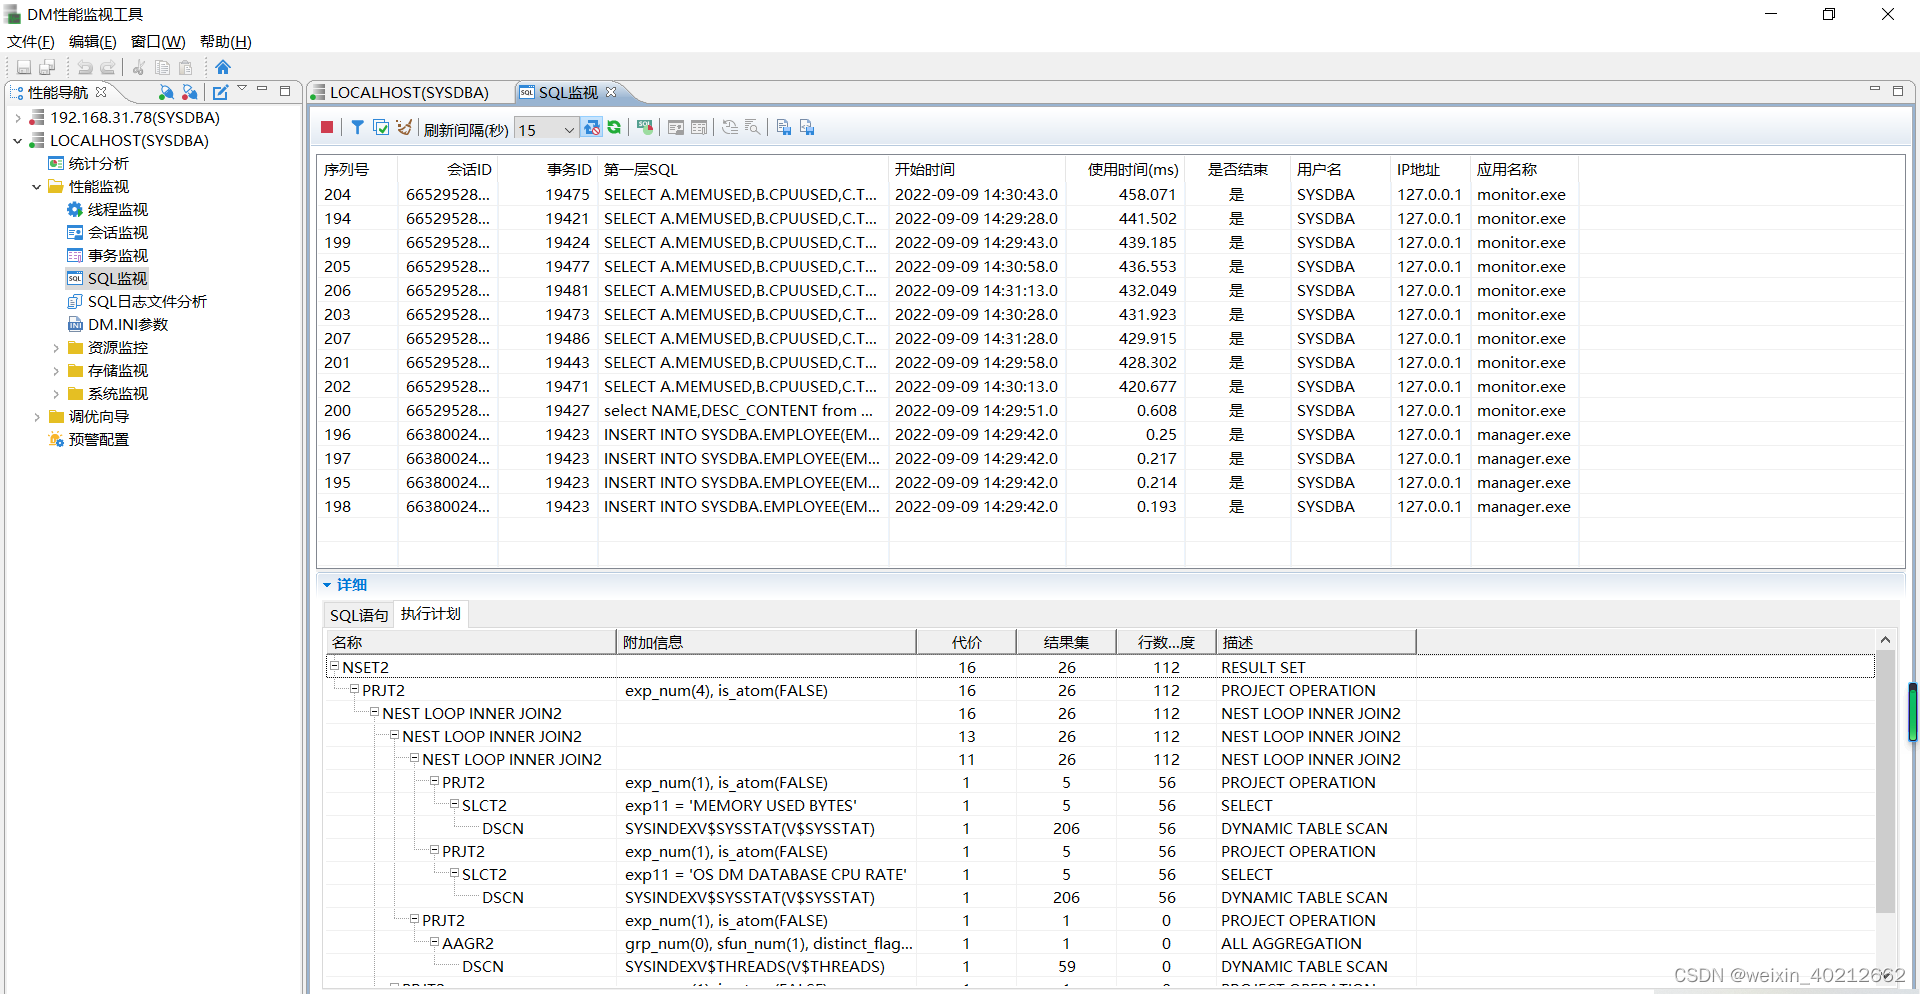
Task: Open the 编辑(E) menu
Action: click(92, 41)
